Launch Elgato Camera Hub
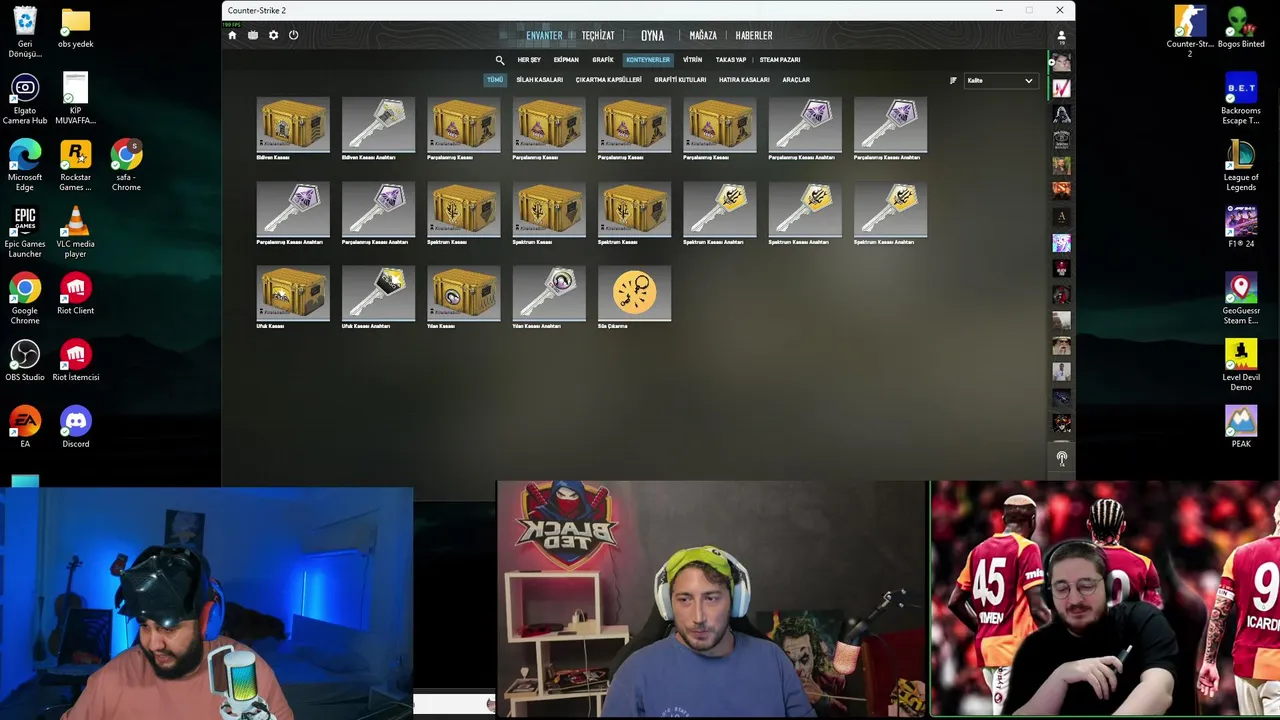This screenshot has height=720, width=1280. 25,99
